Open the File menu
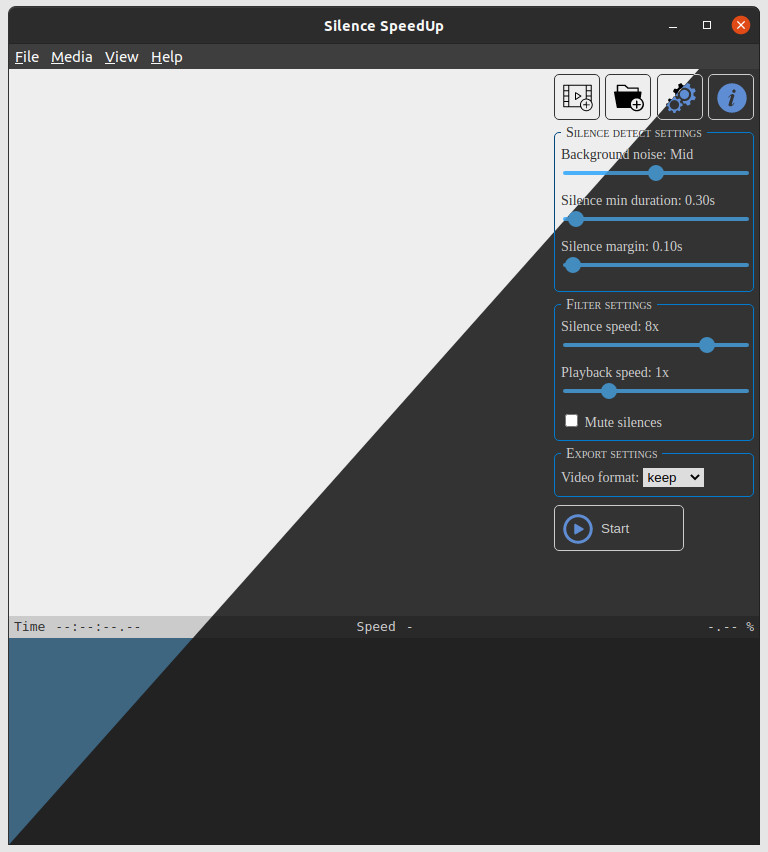The height and width of the screenshot is (852, 768). pyautogui.click(x=27, y=57)
